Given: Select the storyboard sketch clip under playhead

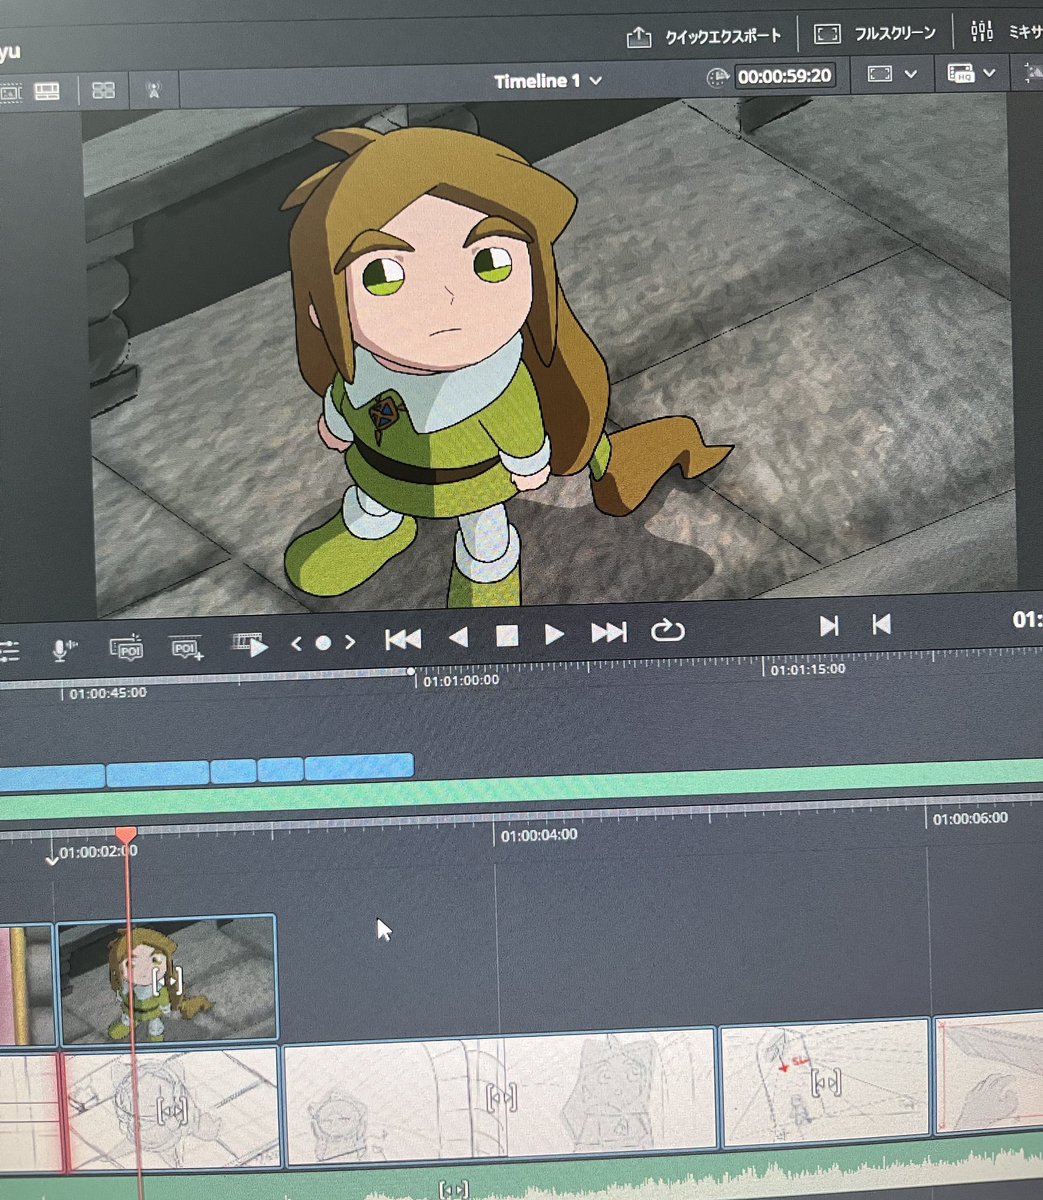Looking at the screenshot, I should [x=171, y=1107].
